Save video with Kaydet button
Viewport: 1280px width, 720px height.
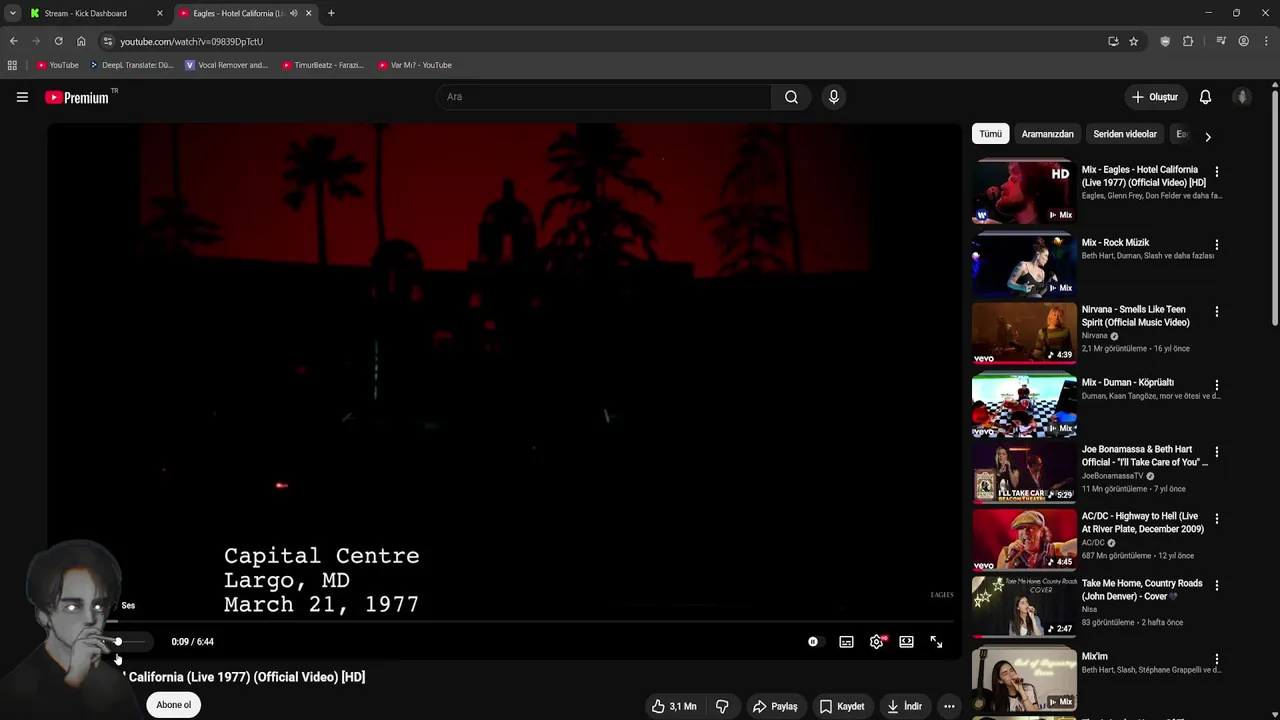tap(842, 706)
